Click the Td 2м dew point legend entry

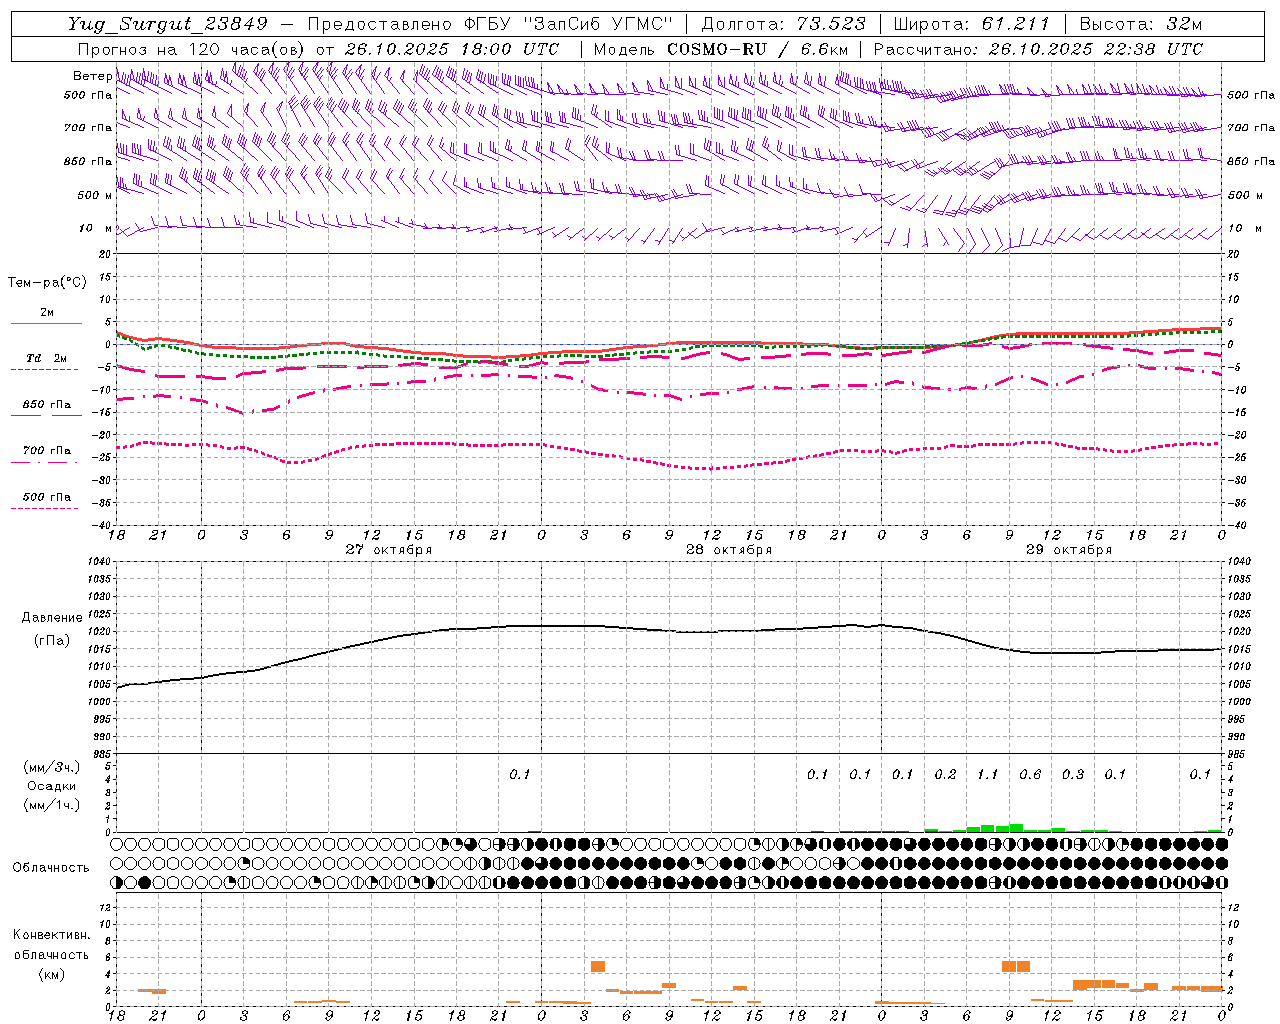(x=46, y=358)
